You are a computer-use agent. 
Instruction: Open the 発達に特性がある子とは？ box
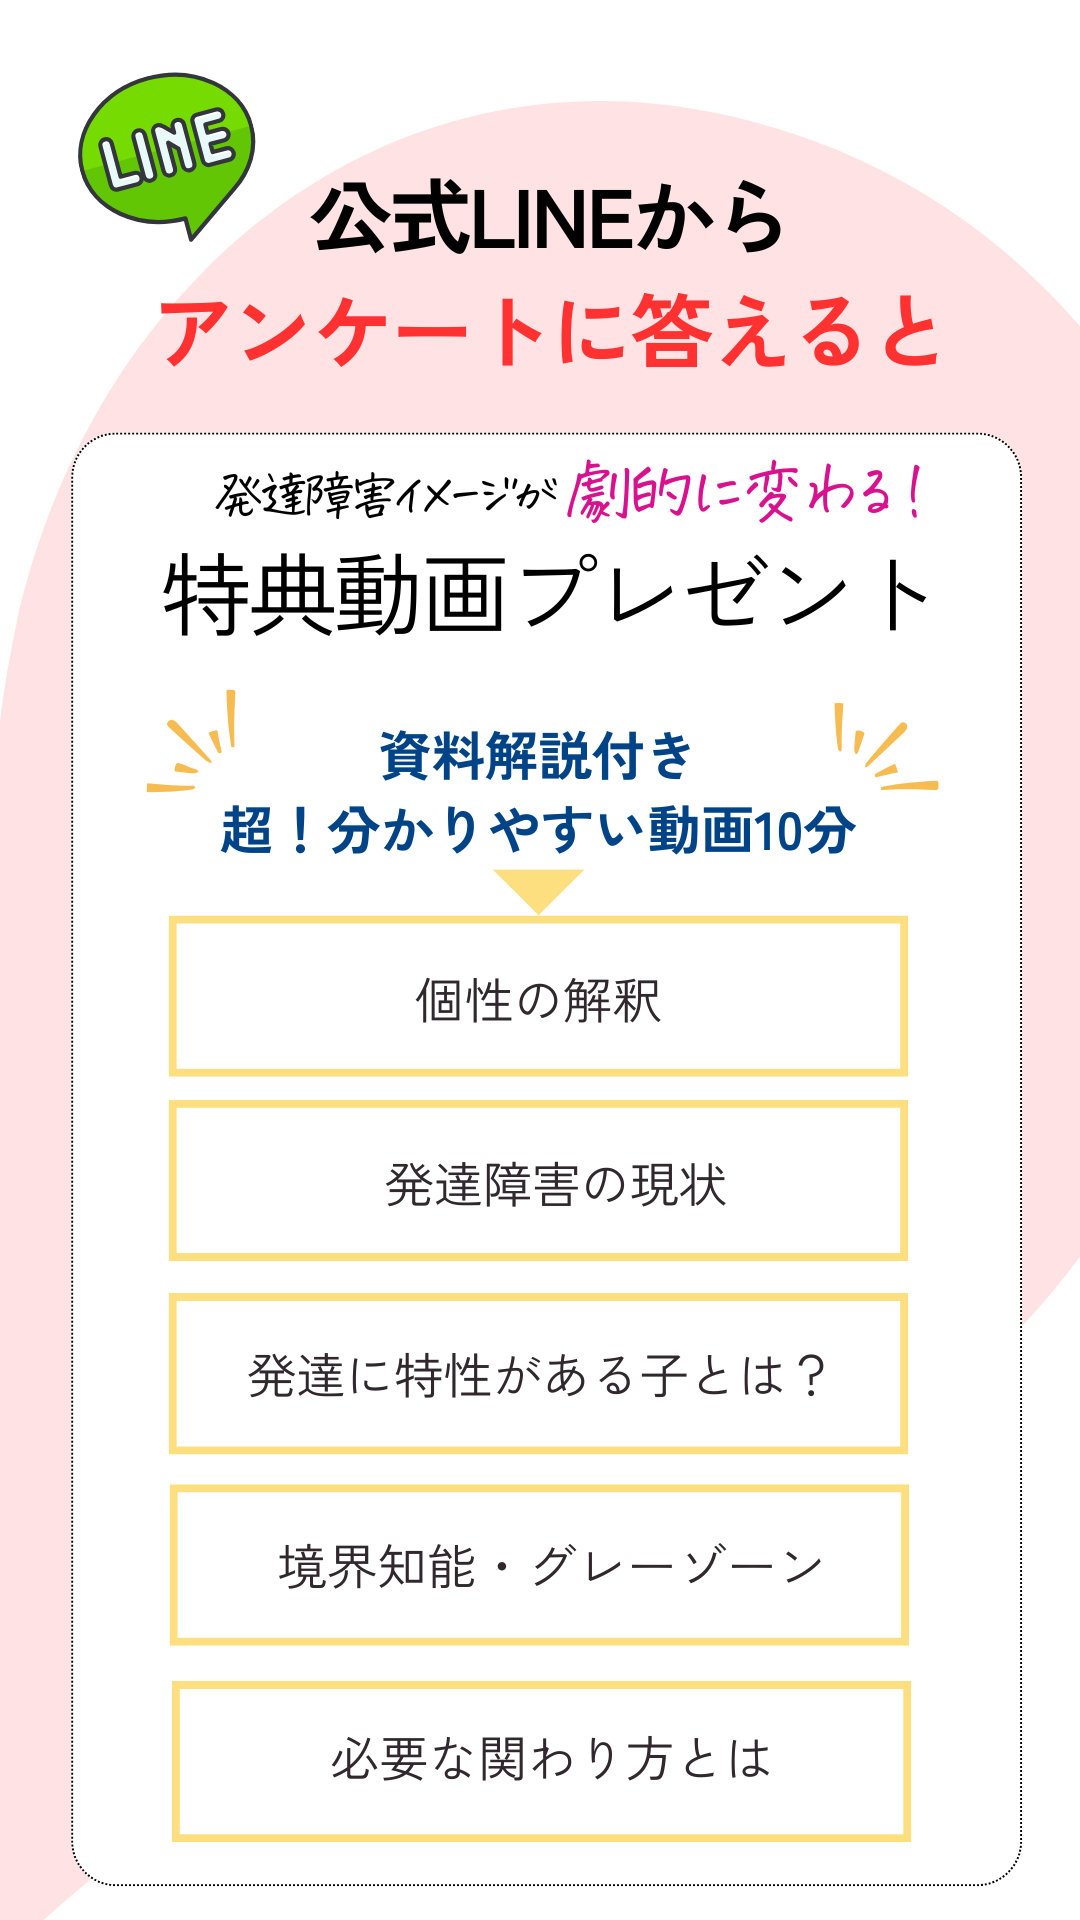pos(538,1373)
